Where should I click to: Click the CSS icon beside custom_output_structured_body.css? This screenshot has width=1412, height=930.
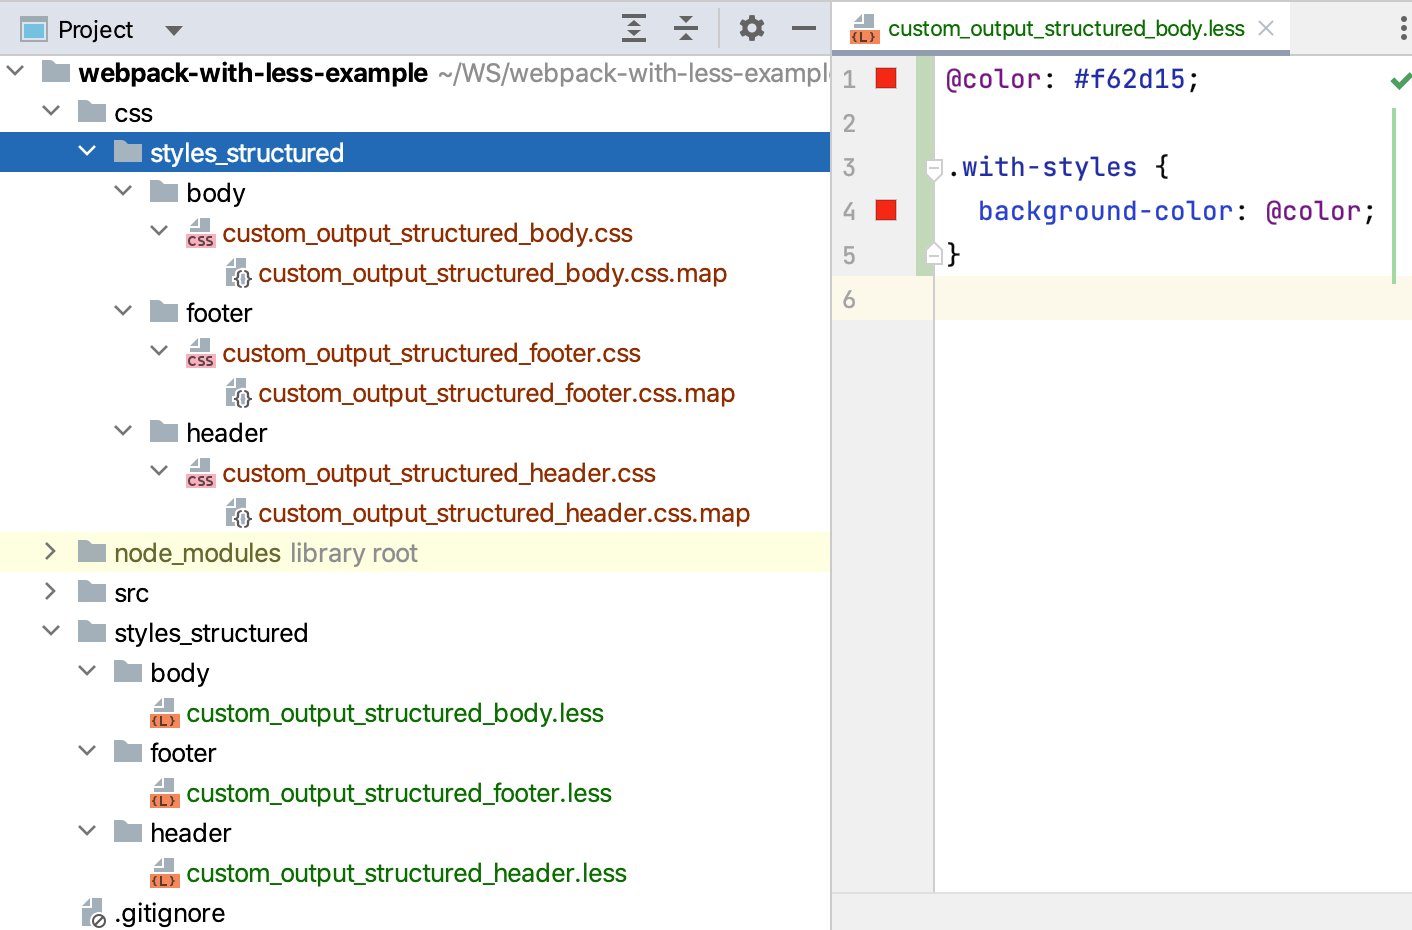click(x=200, y=233)
